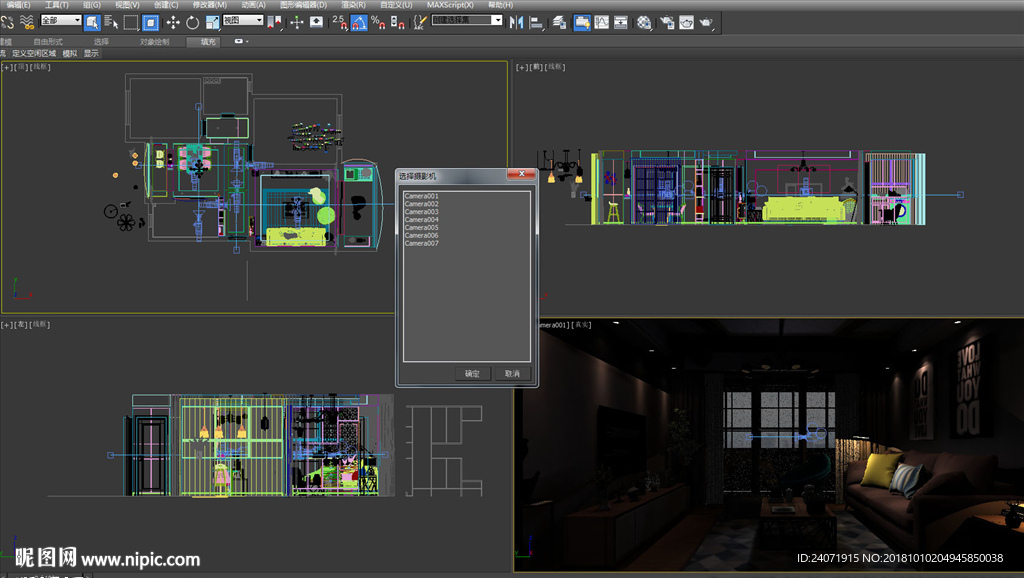The width and height of the screenshot is (1024, 578).
Task: Open the Mirror tool
Action: click(517, 21)
